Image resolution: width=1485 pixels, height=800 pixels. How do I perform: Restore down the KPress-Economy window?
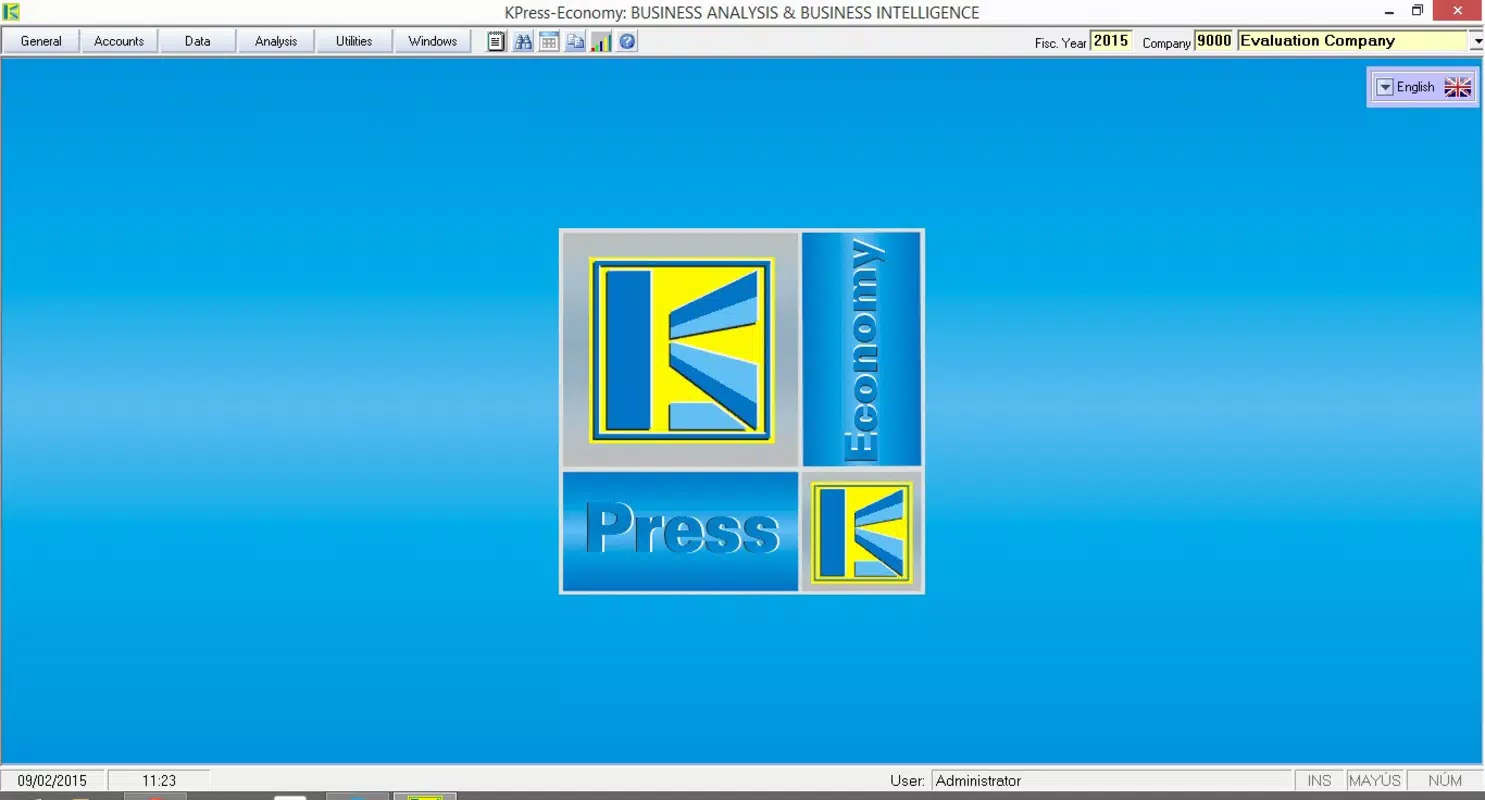1417,11
